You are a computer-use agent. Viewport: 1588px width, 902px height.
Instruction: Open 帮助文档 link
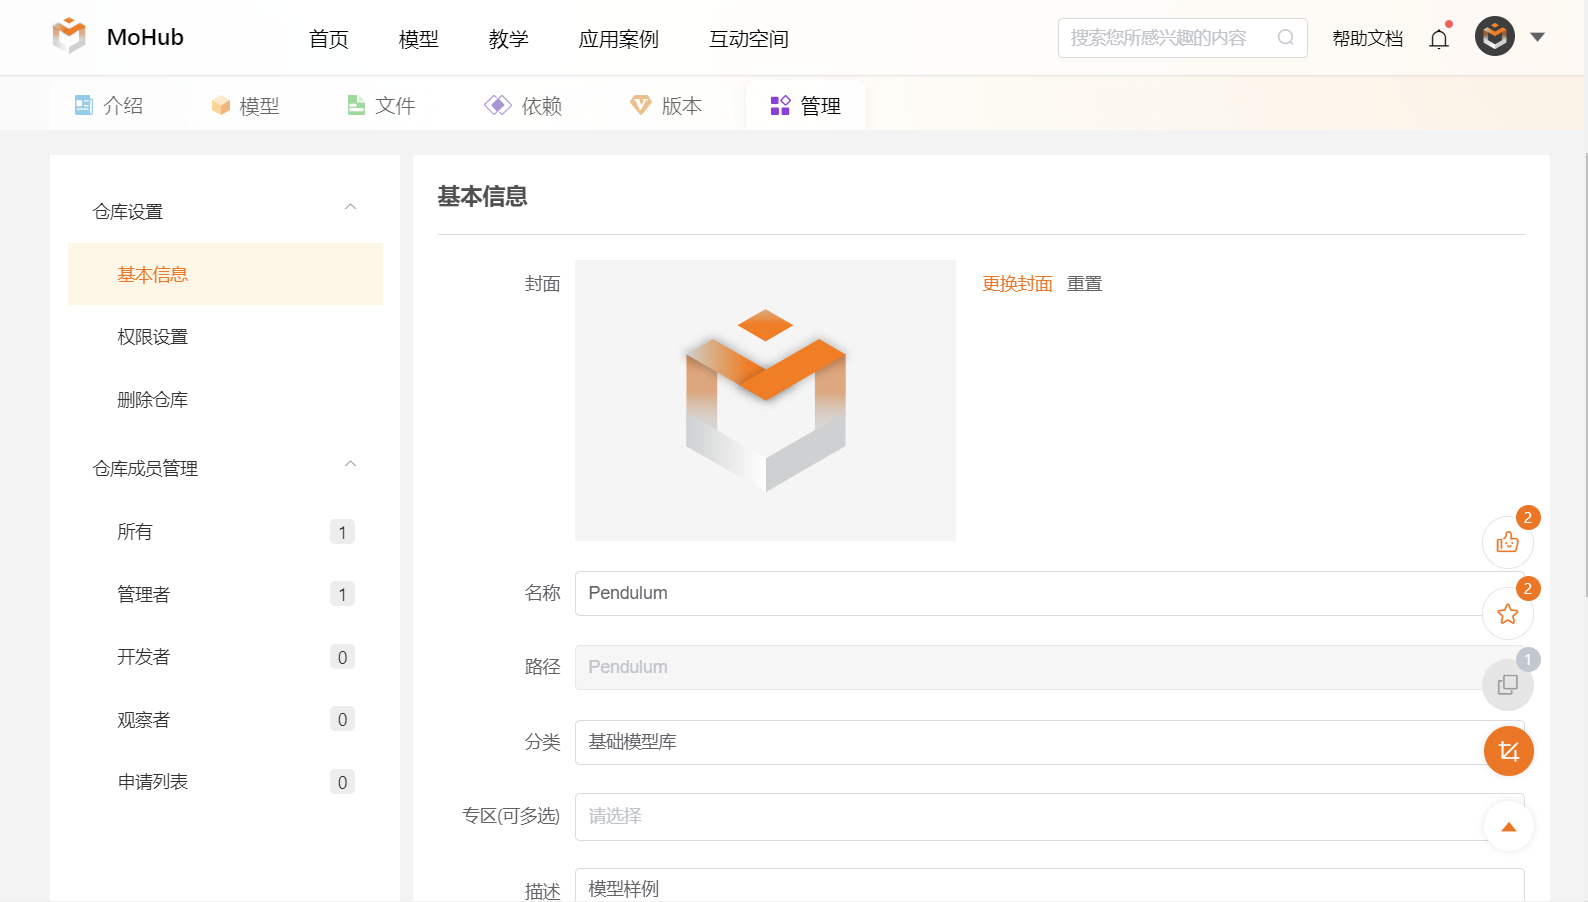[1368, 39]
